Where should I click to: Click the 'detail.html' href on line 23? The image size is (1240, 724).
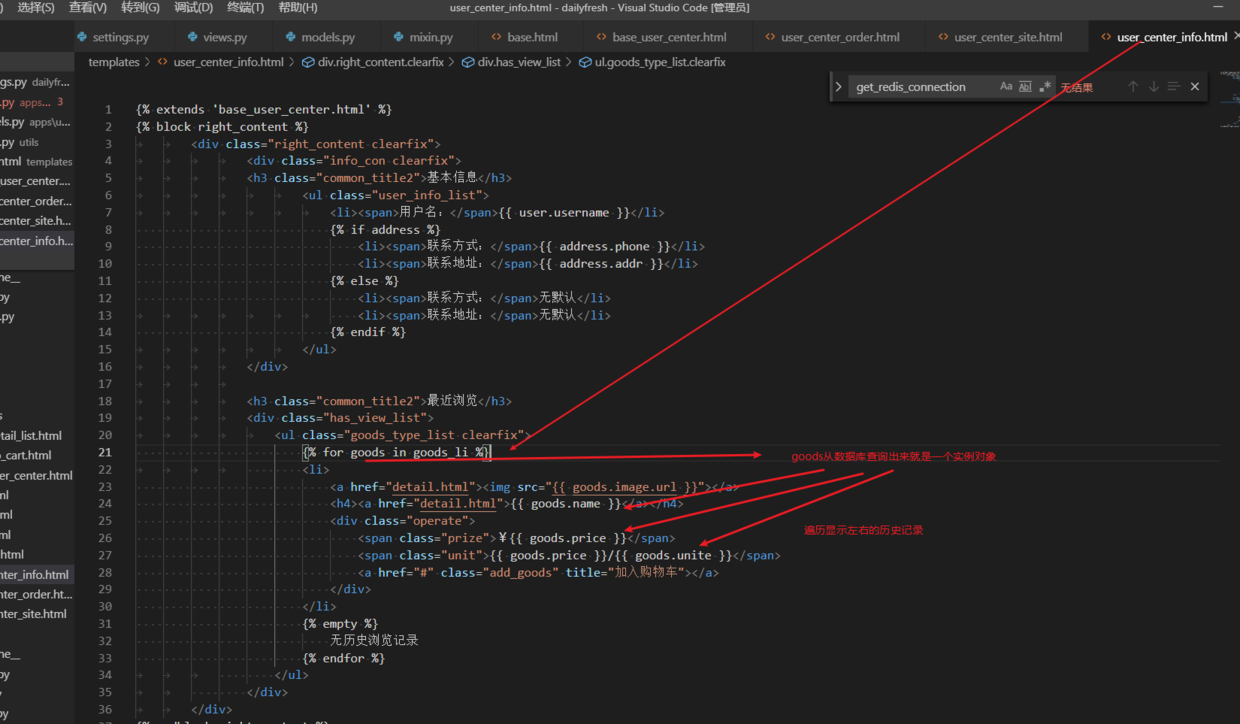coord(430,487)
